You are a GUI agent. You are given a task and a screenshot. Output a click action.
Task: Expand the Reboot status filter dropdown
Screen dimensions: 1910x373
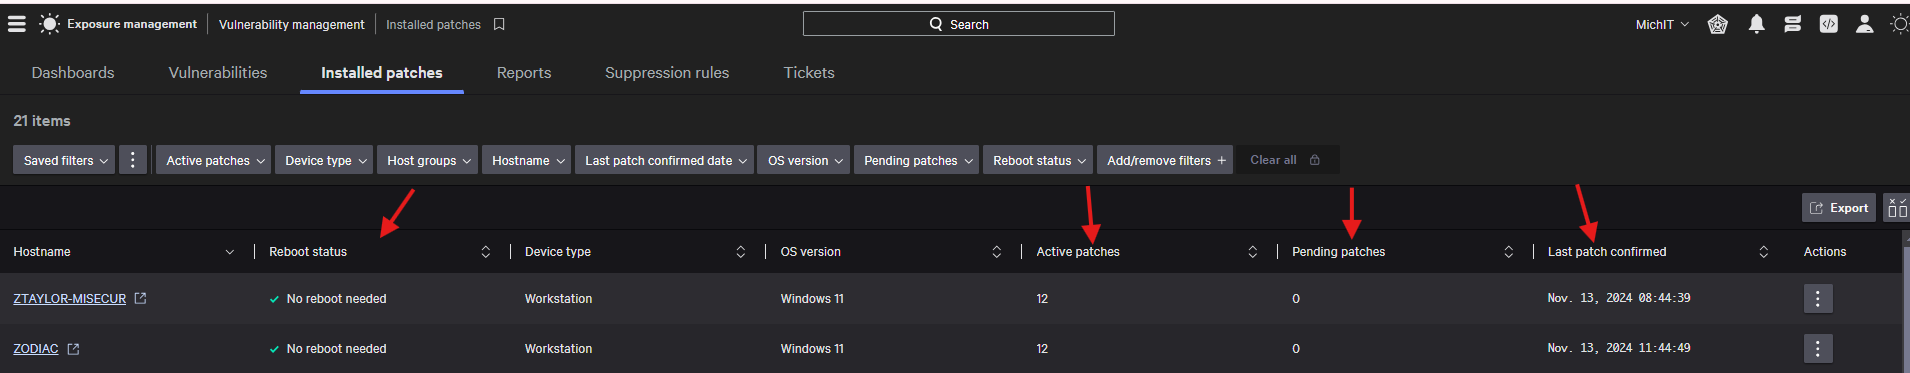coord(1038,160)
